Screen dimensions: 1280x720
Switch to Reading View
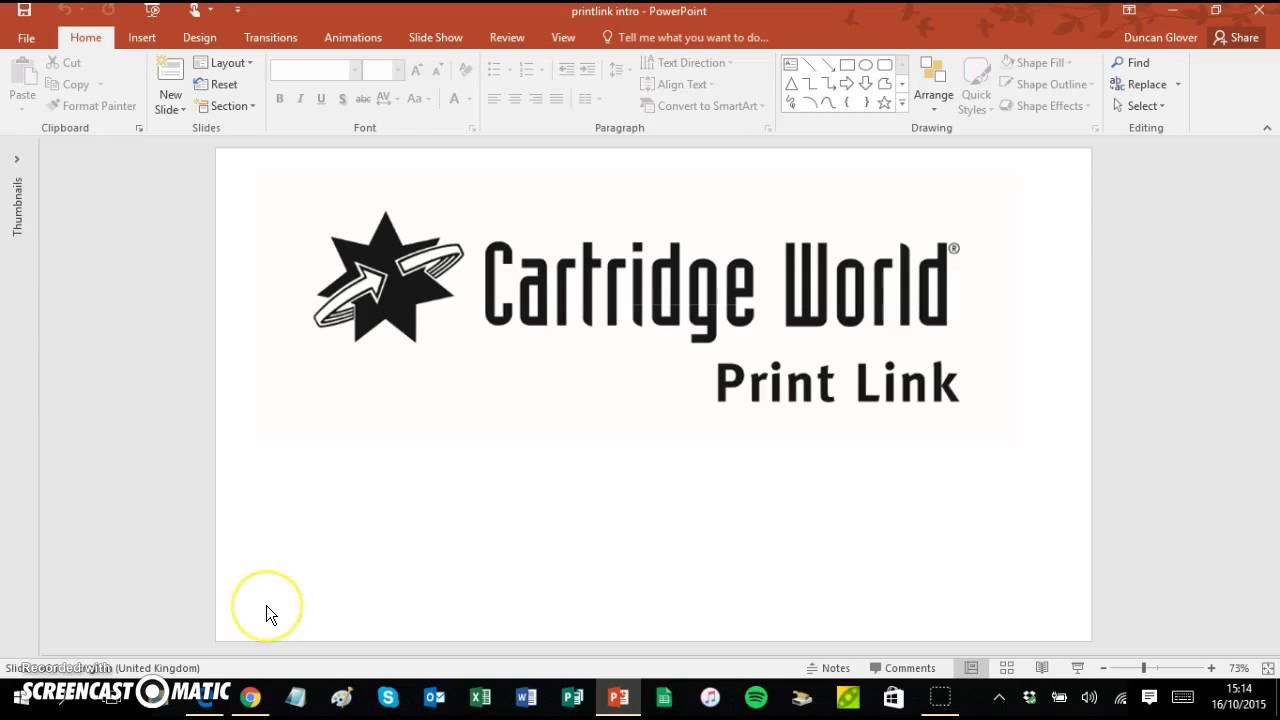coord(1042,668)
